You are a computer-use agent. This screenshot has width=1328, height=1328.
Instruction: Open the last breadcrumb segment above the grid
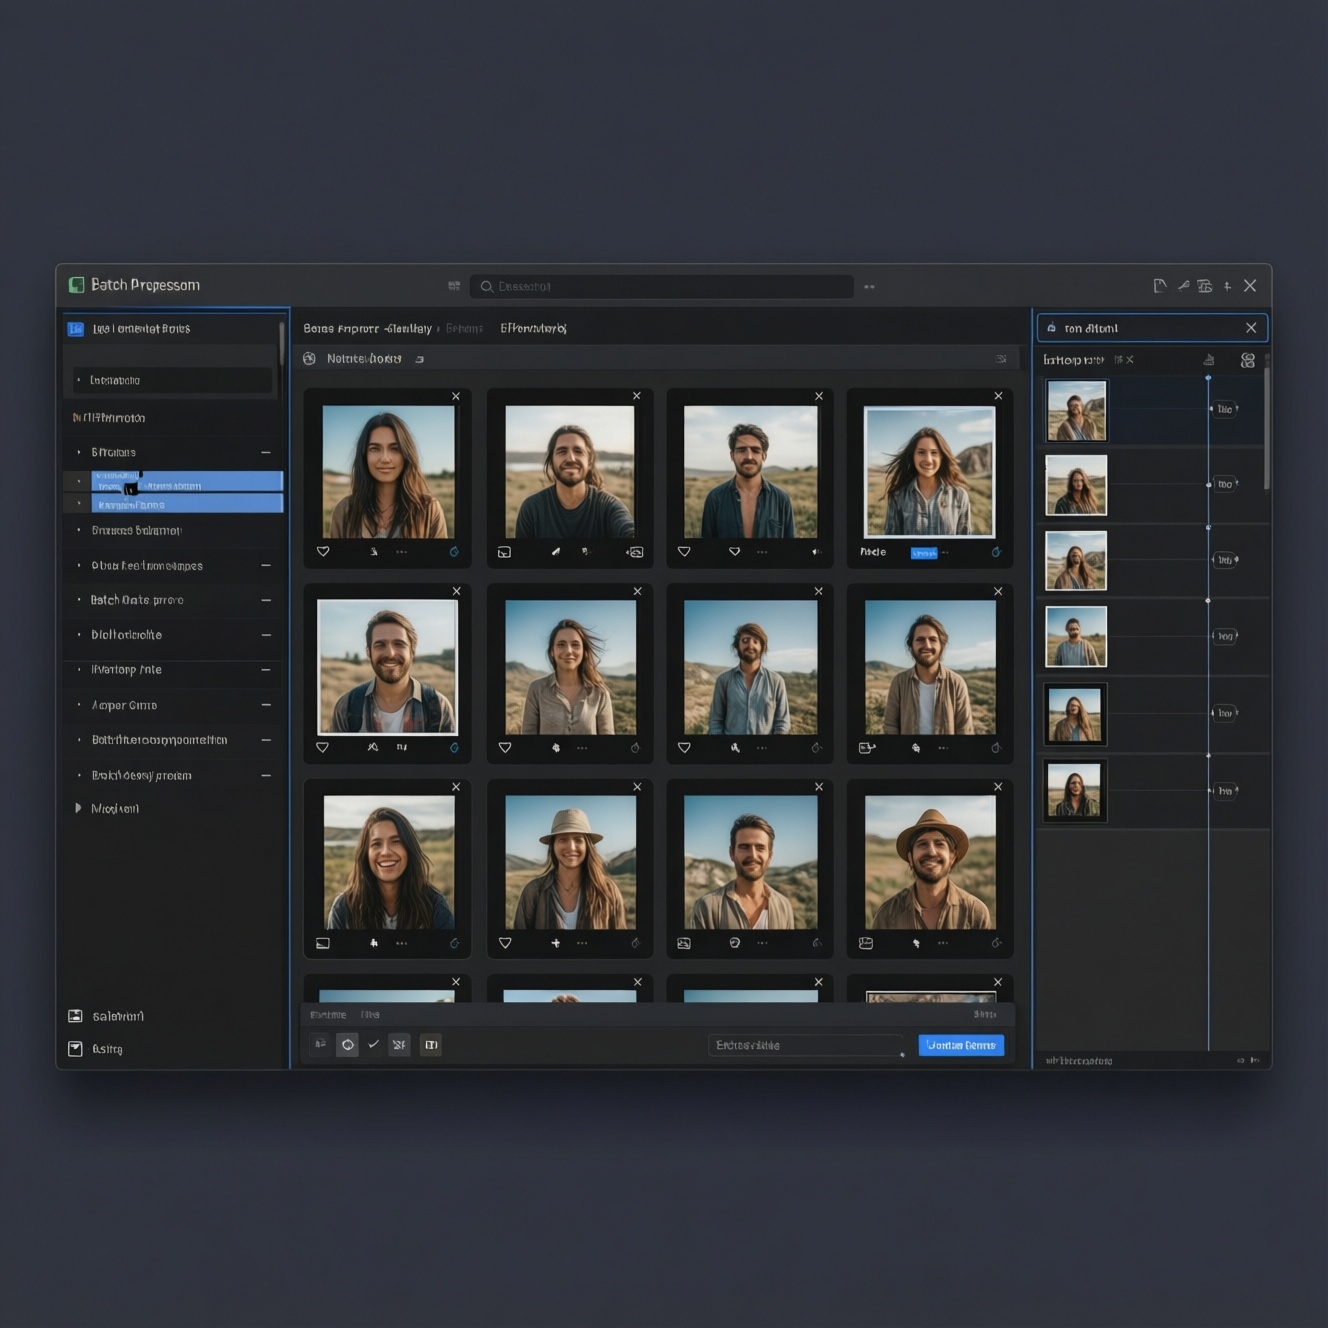click(x=533, y=329)
